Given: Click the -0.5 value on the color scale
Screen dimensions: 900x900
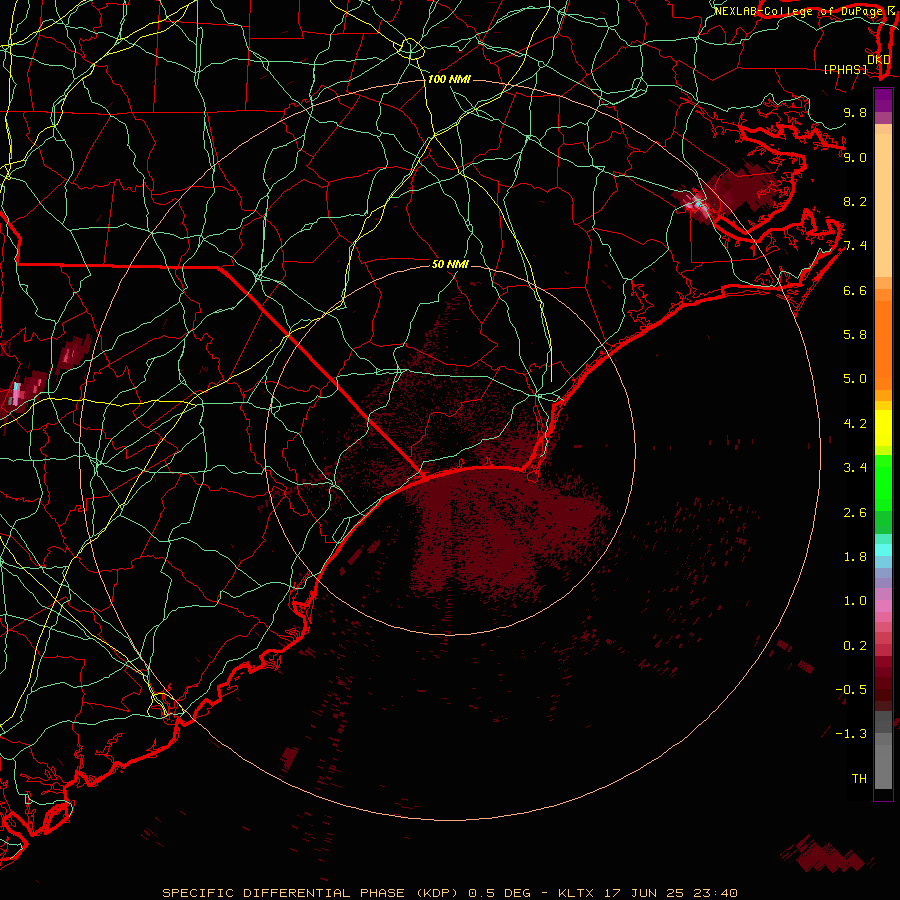Looking at the screenshot, I should click(x=852, y=689).
